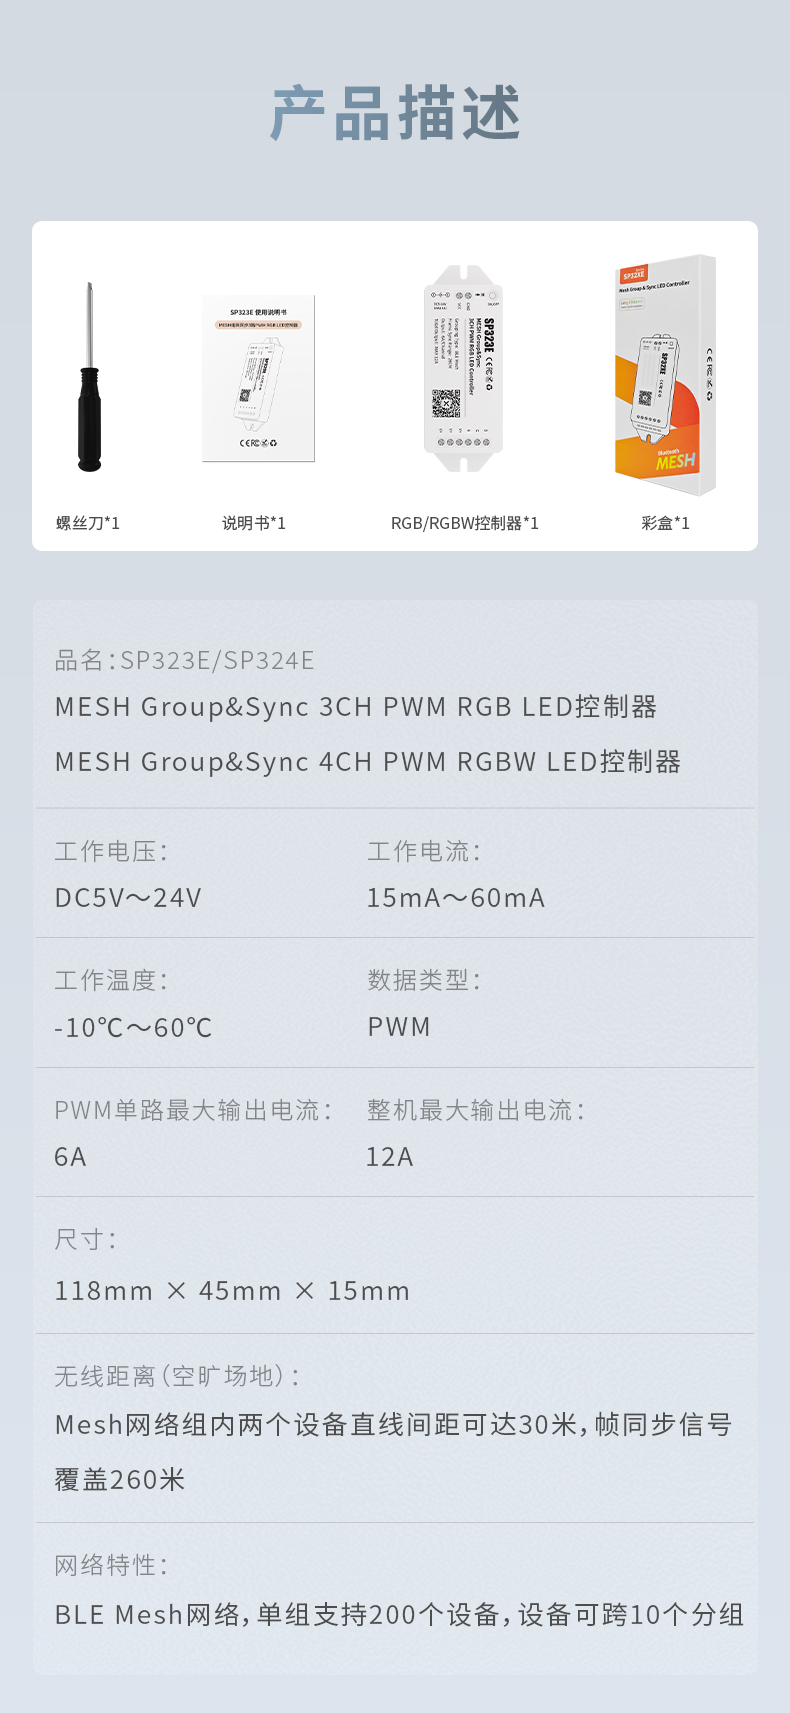Click the screwdriver product image
Screen dimensions: 790x1713
[x=89, y=378]
